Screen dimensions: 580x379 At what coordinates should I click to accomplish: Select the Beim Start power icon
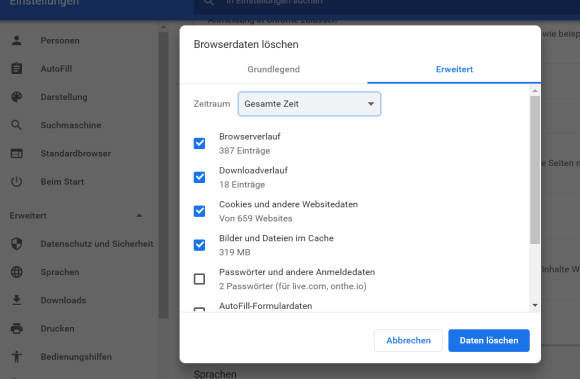[x=17, y=182]
